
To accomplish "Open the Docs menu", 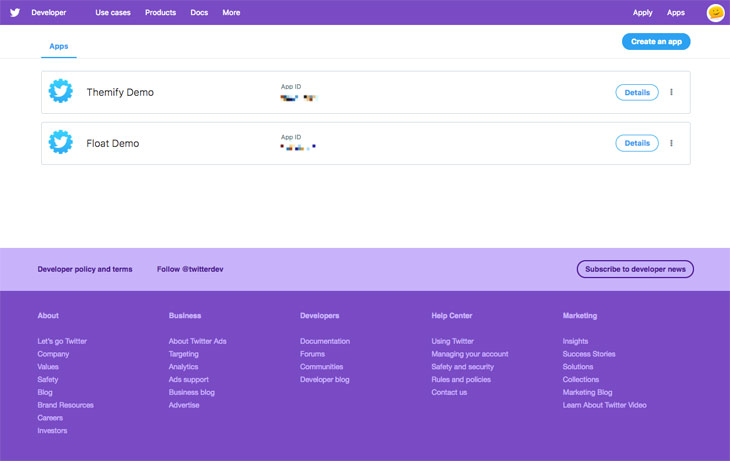I will coord(199,13).
